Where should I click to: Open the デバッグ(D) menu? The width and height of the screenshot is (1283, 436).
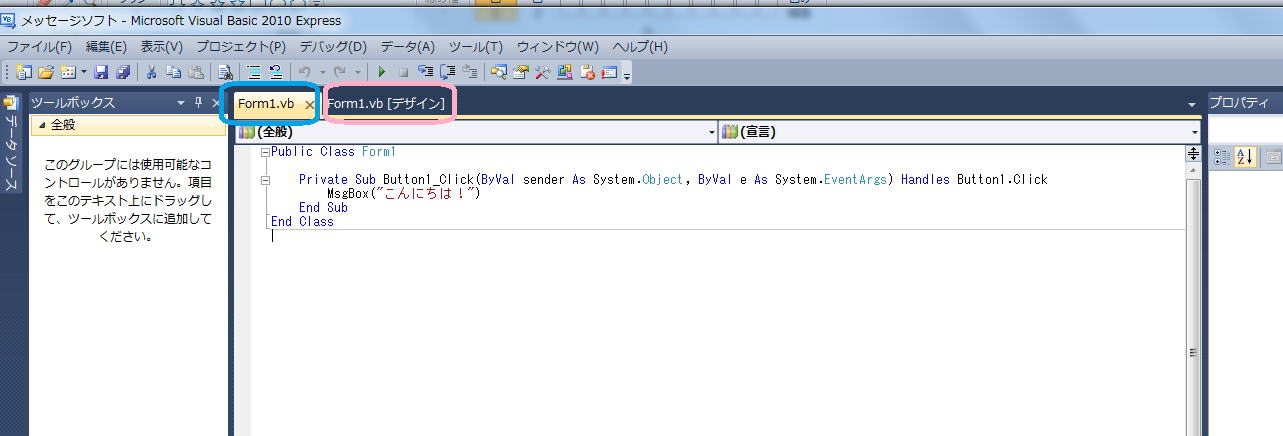click(333, 47)
